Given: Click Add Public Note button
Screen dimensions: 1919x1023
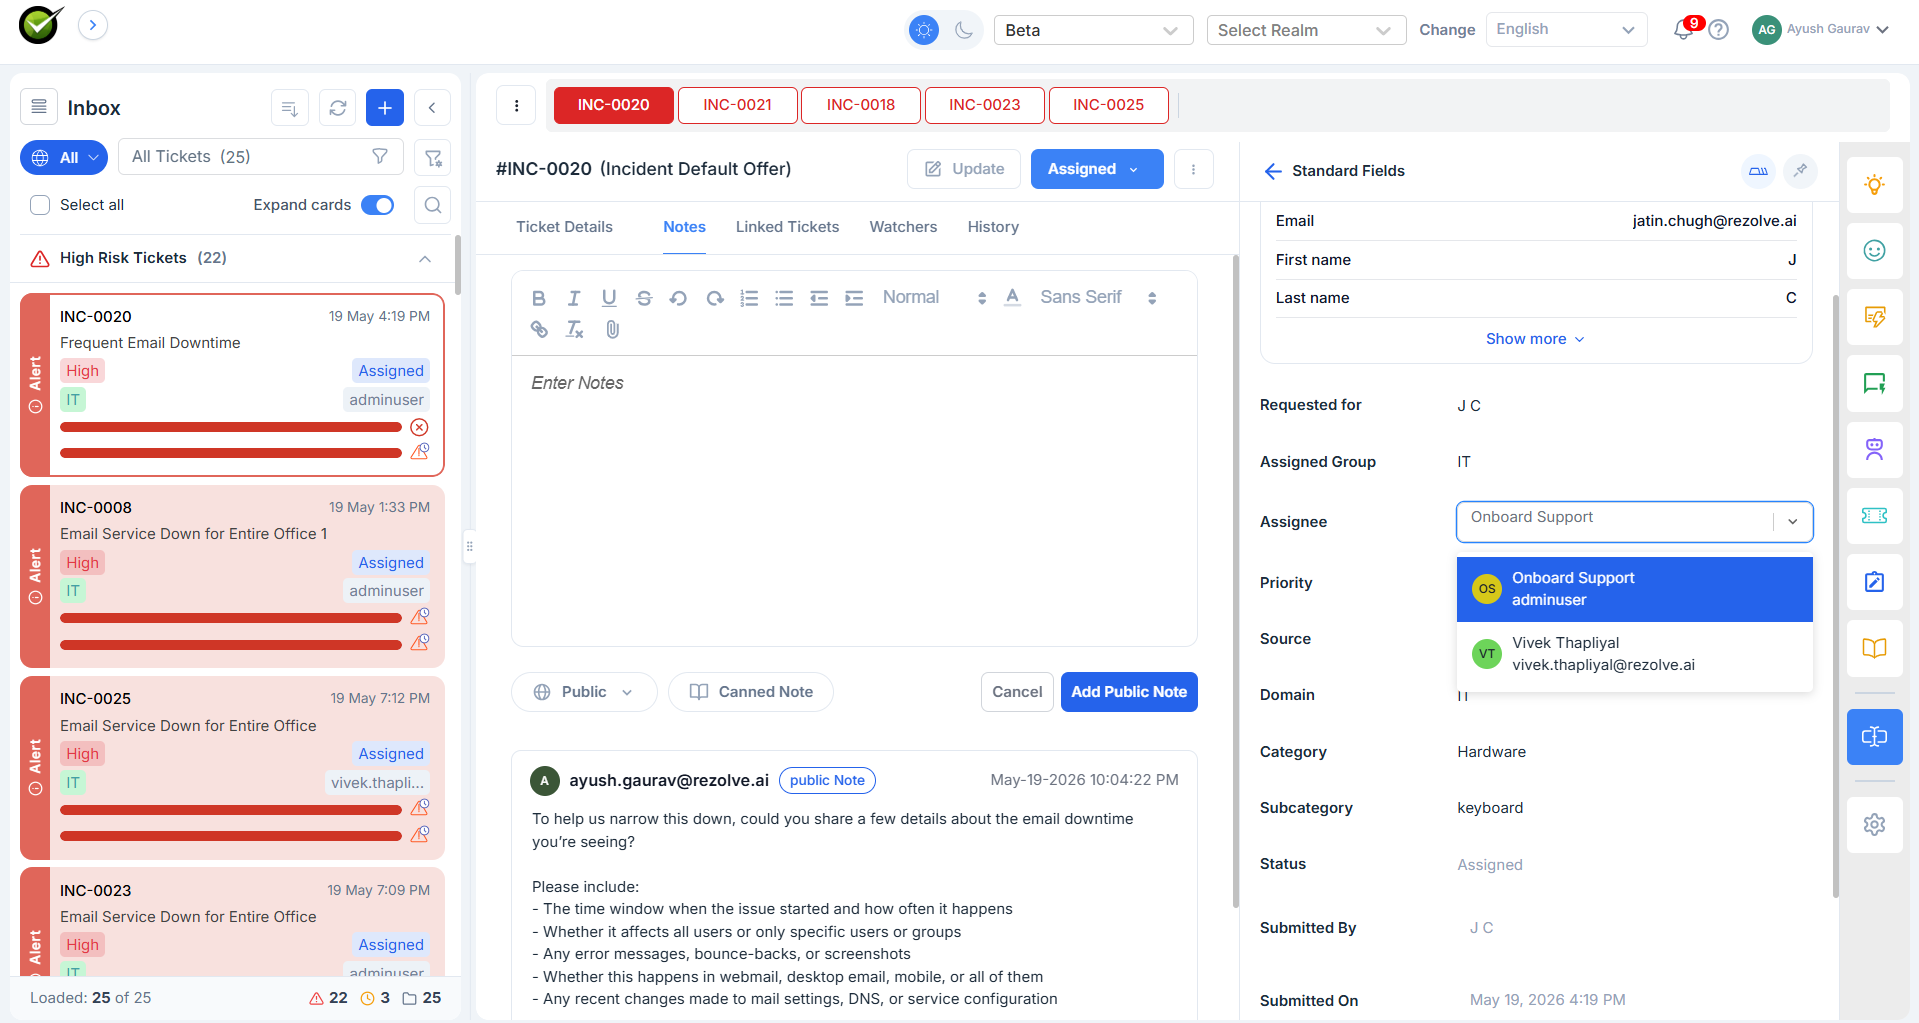Looking at the screenshot, I should pos(1128,692).
